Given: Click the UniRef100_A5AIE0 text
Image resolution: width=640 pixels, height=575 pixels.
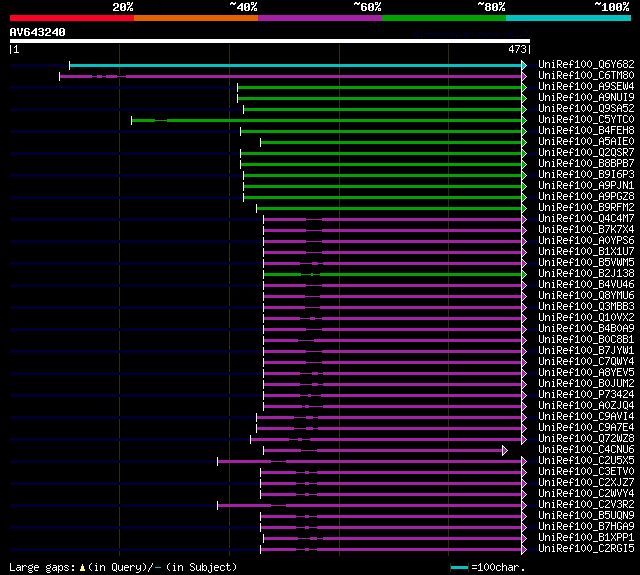Looking at the screenshot, I should click(x=586, y=142).
